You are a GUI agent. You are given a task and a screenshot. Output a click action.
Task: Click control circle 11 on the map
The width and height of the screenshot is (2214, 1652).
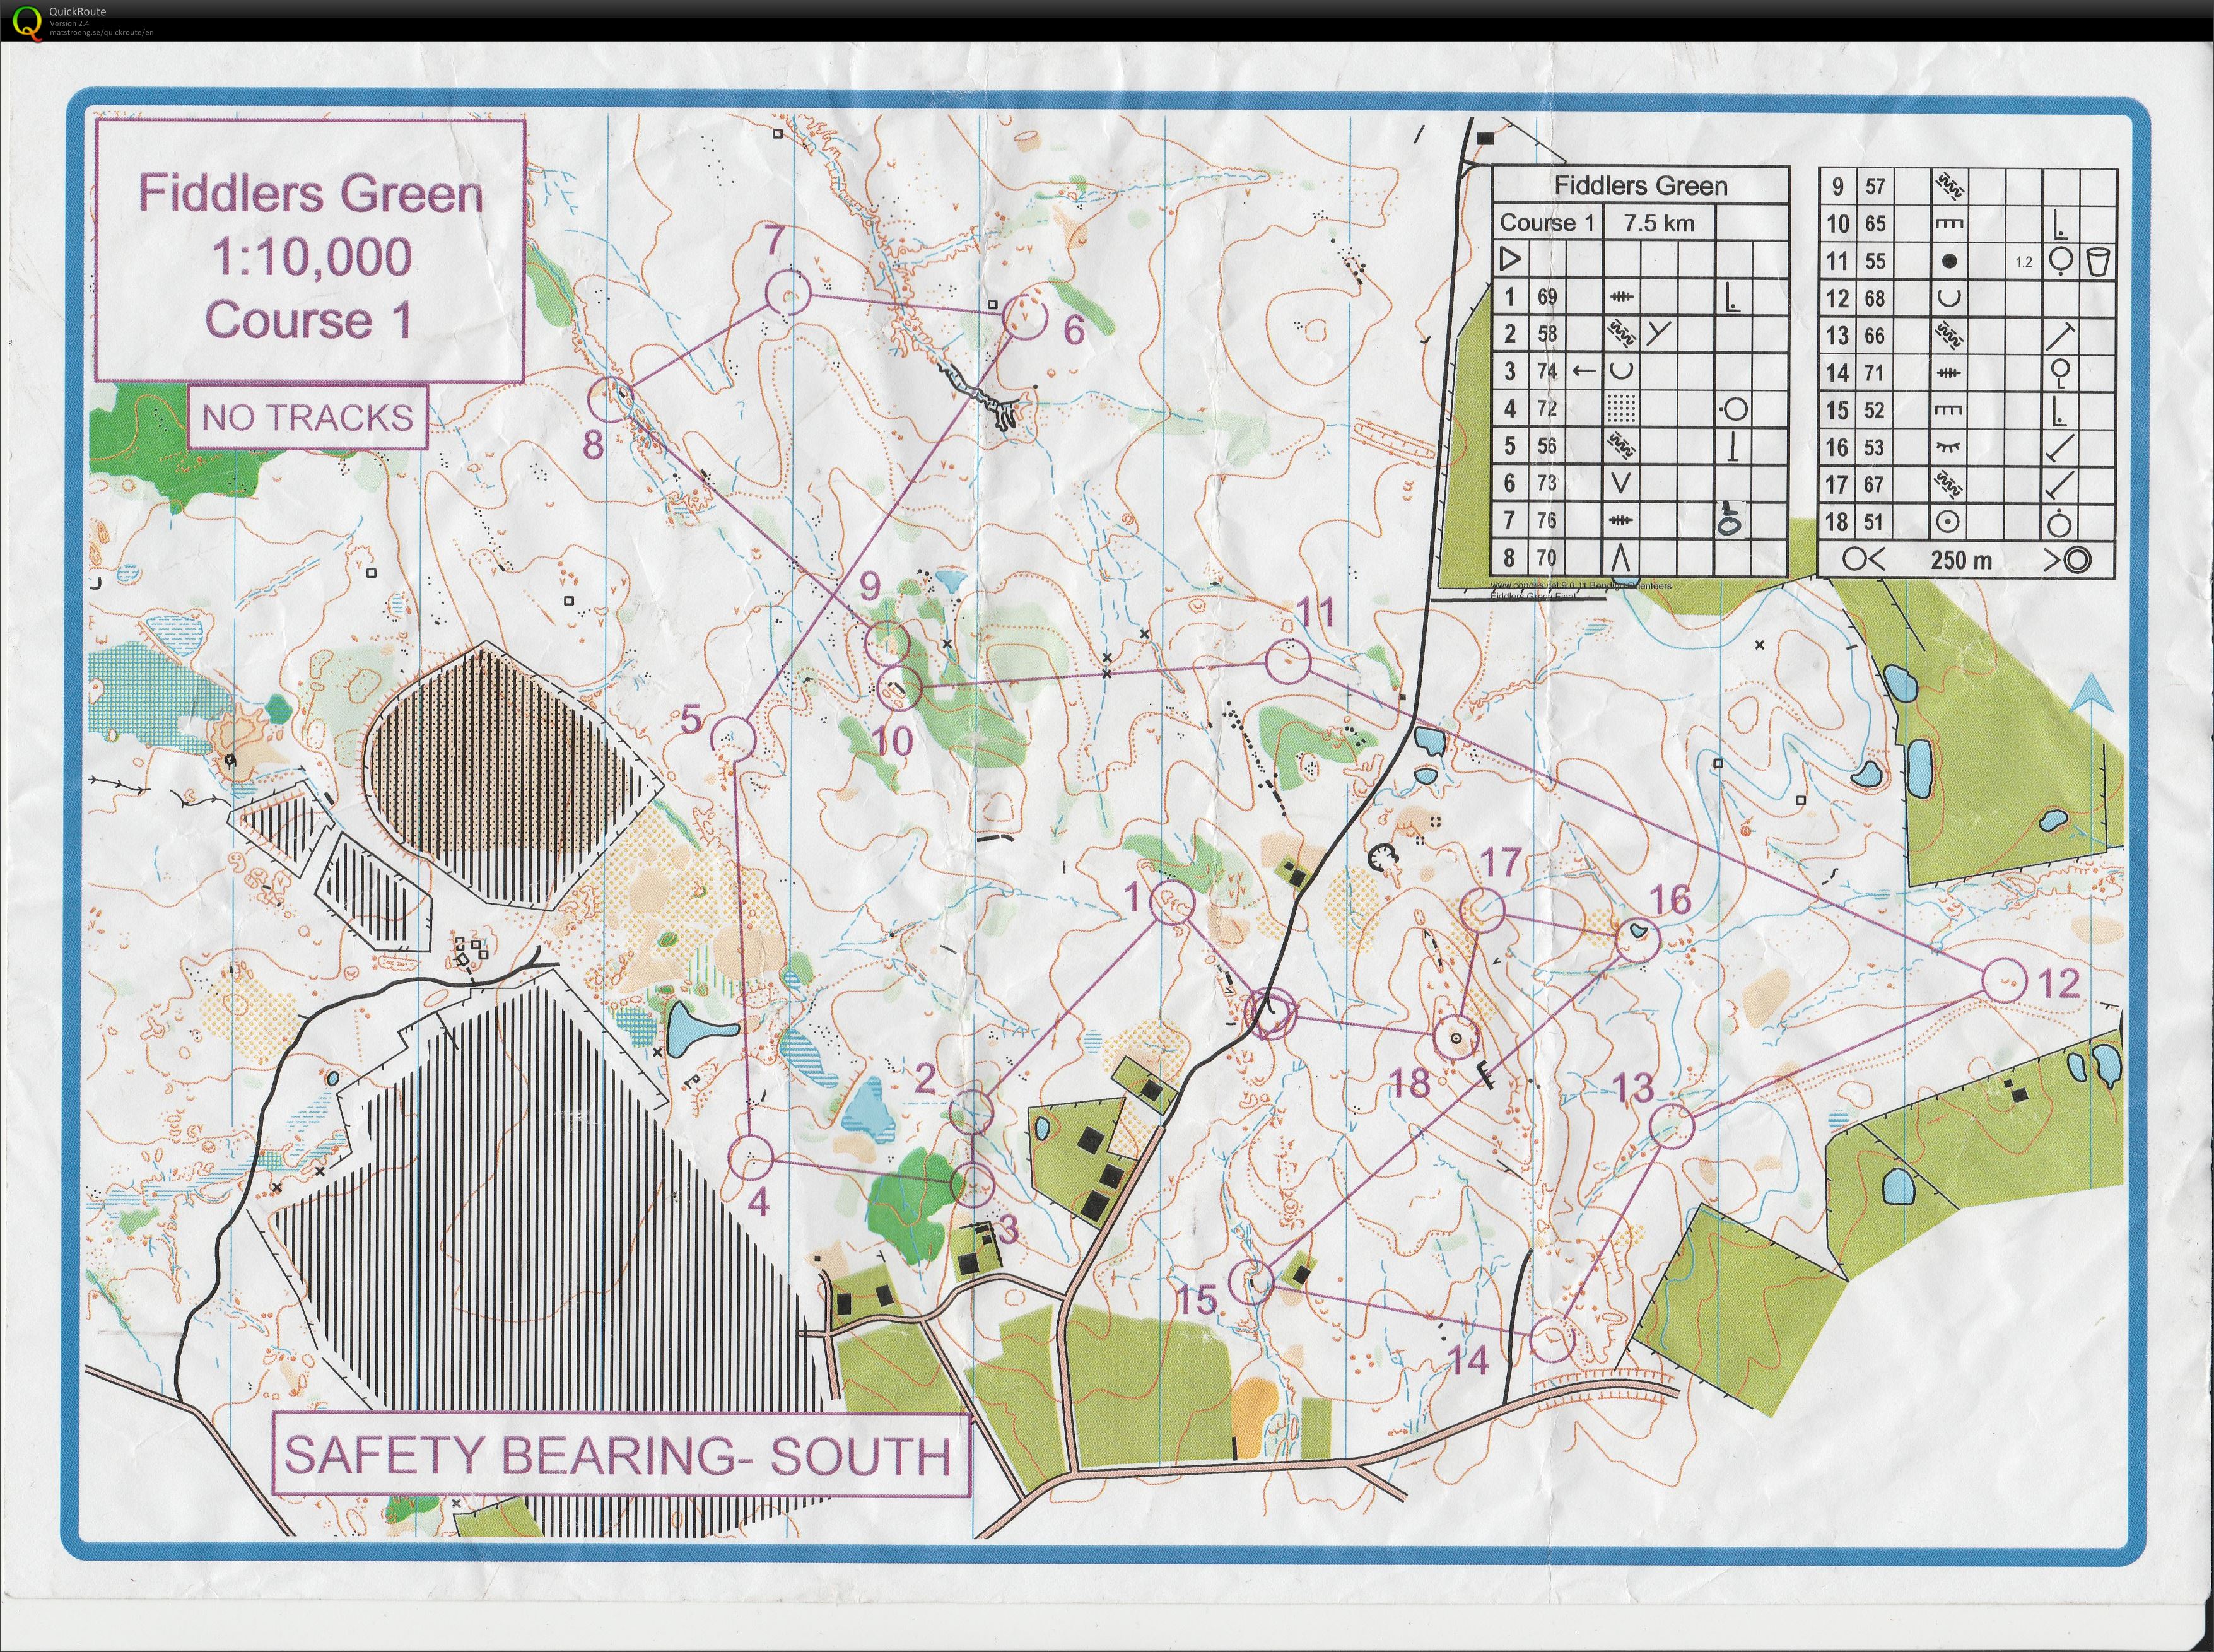coord(1288,662)
